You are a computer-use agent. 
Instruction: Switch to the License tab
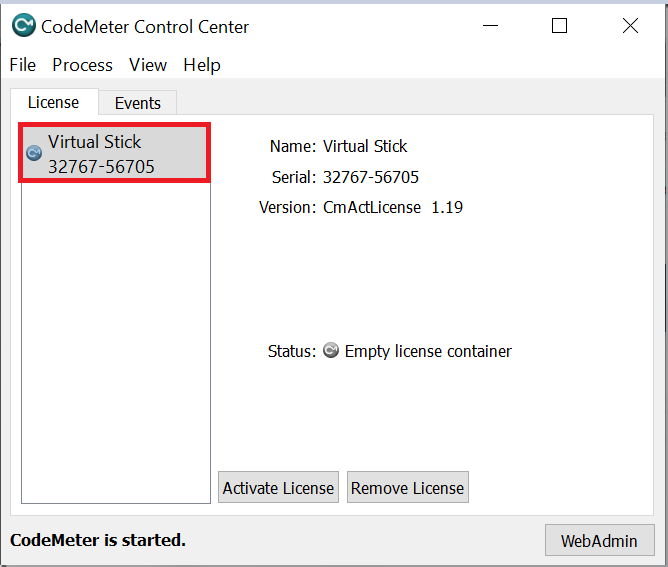54,102
